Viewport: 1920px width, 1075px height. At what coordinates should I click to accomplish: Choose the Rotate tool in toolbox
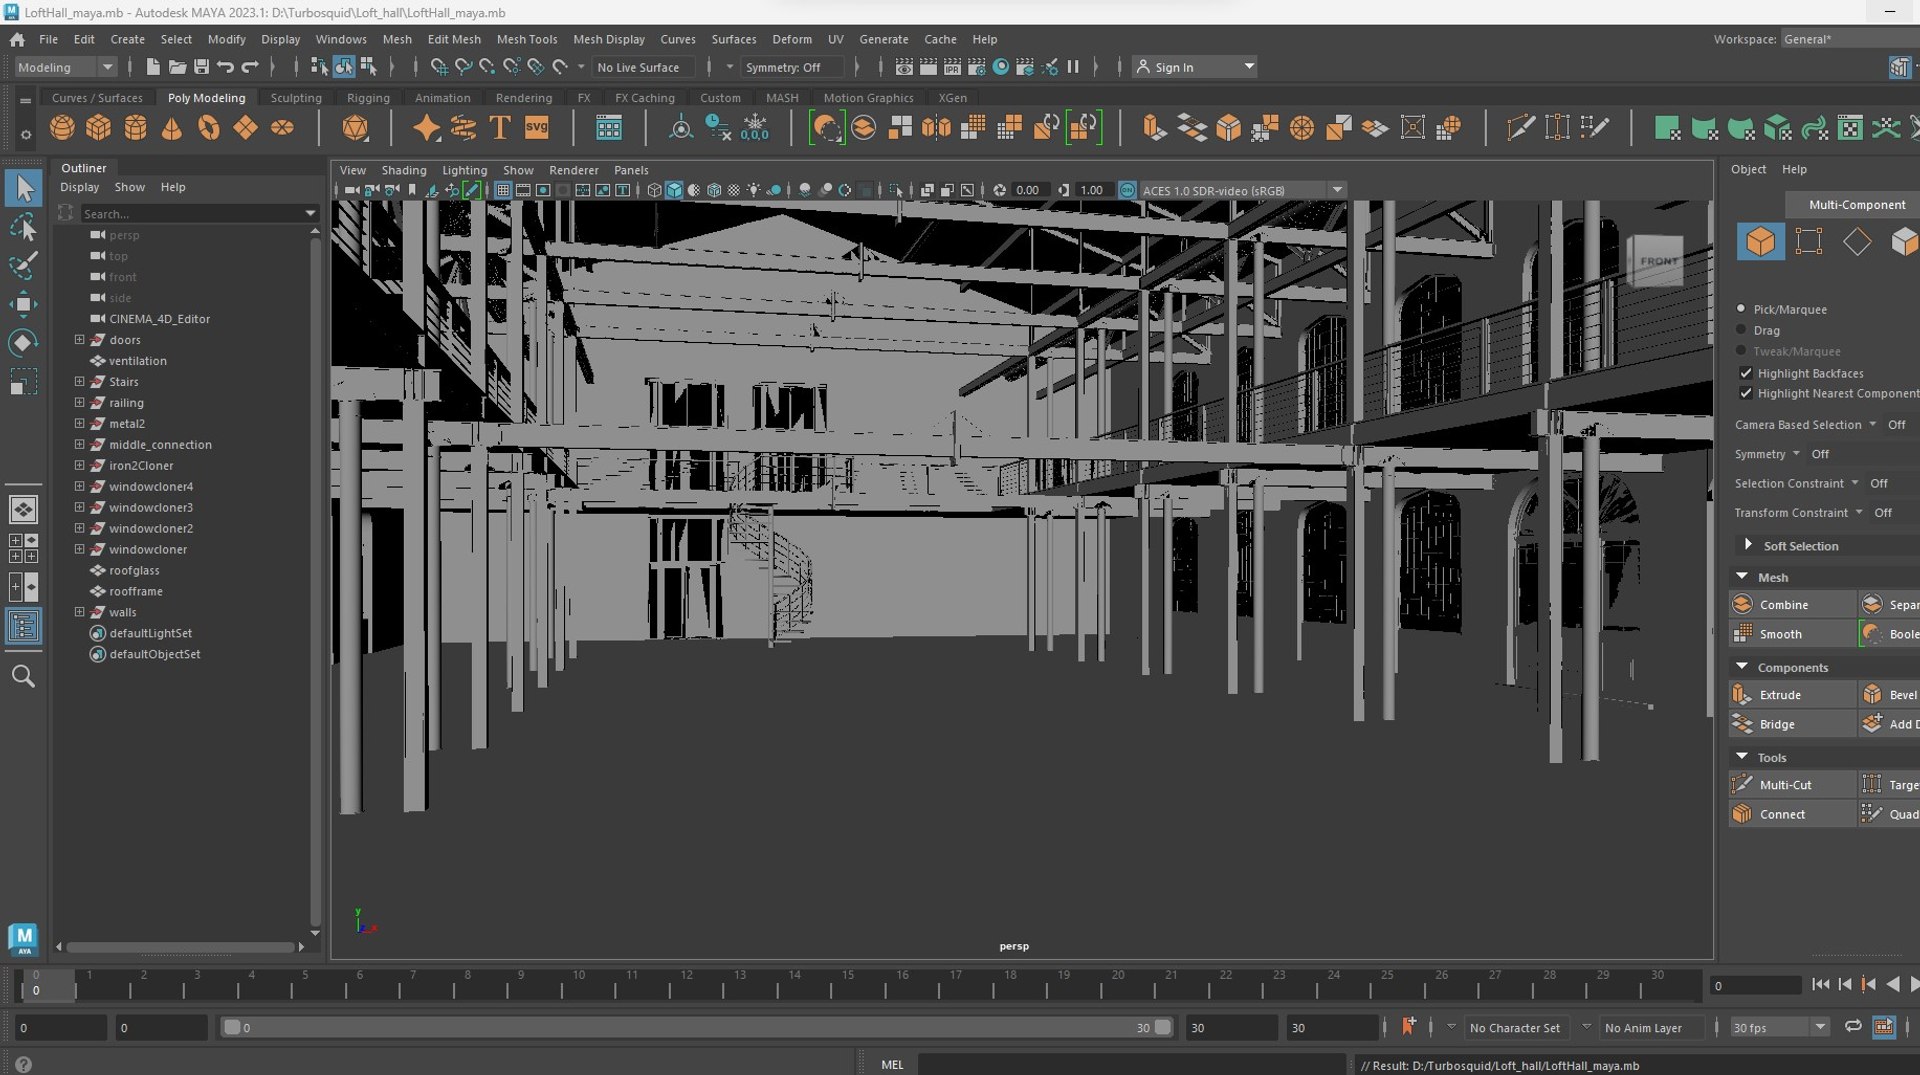(x=23, y=343)
